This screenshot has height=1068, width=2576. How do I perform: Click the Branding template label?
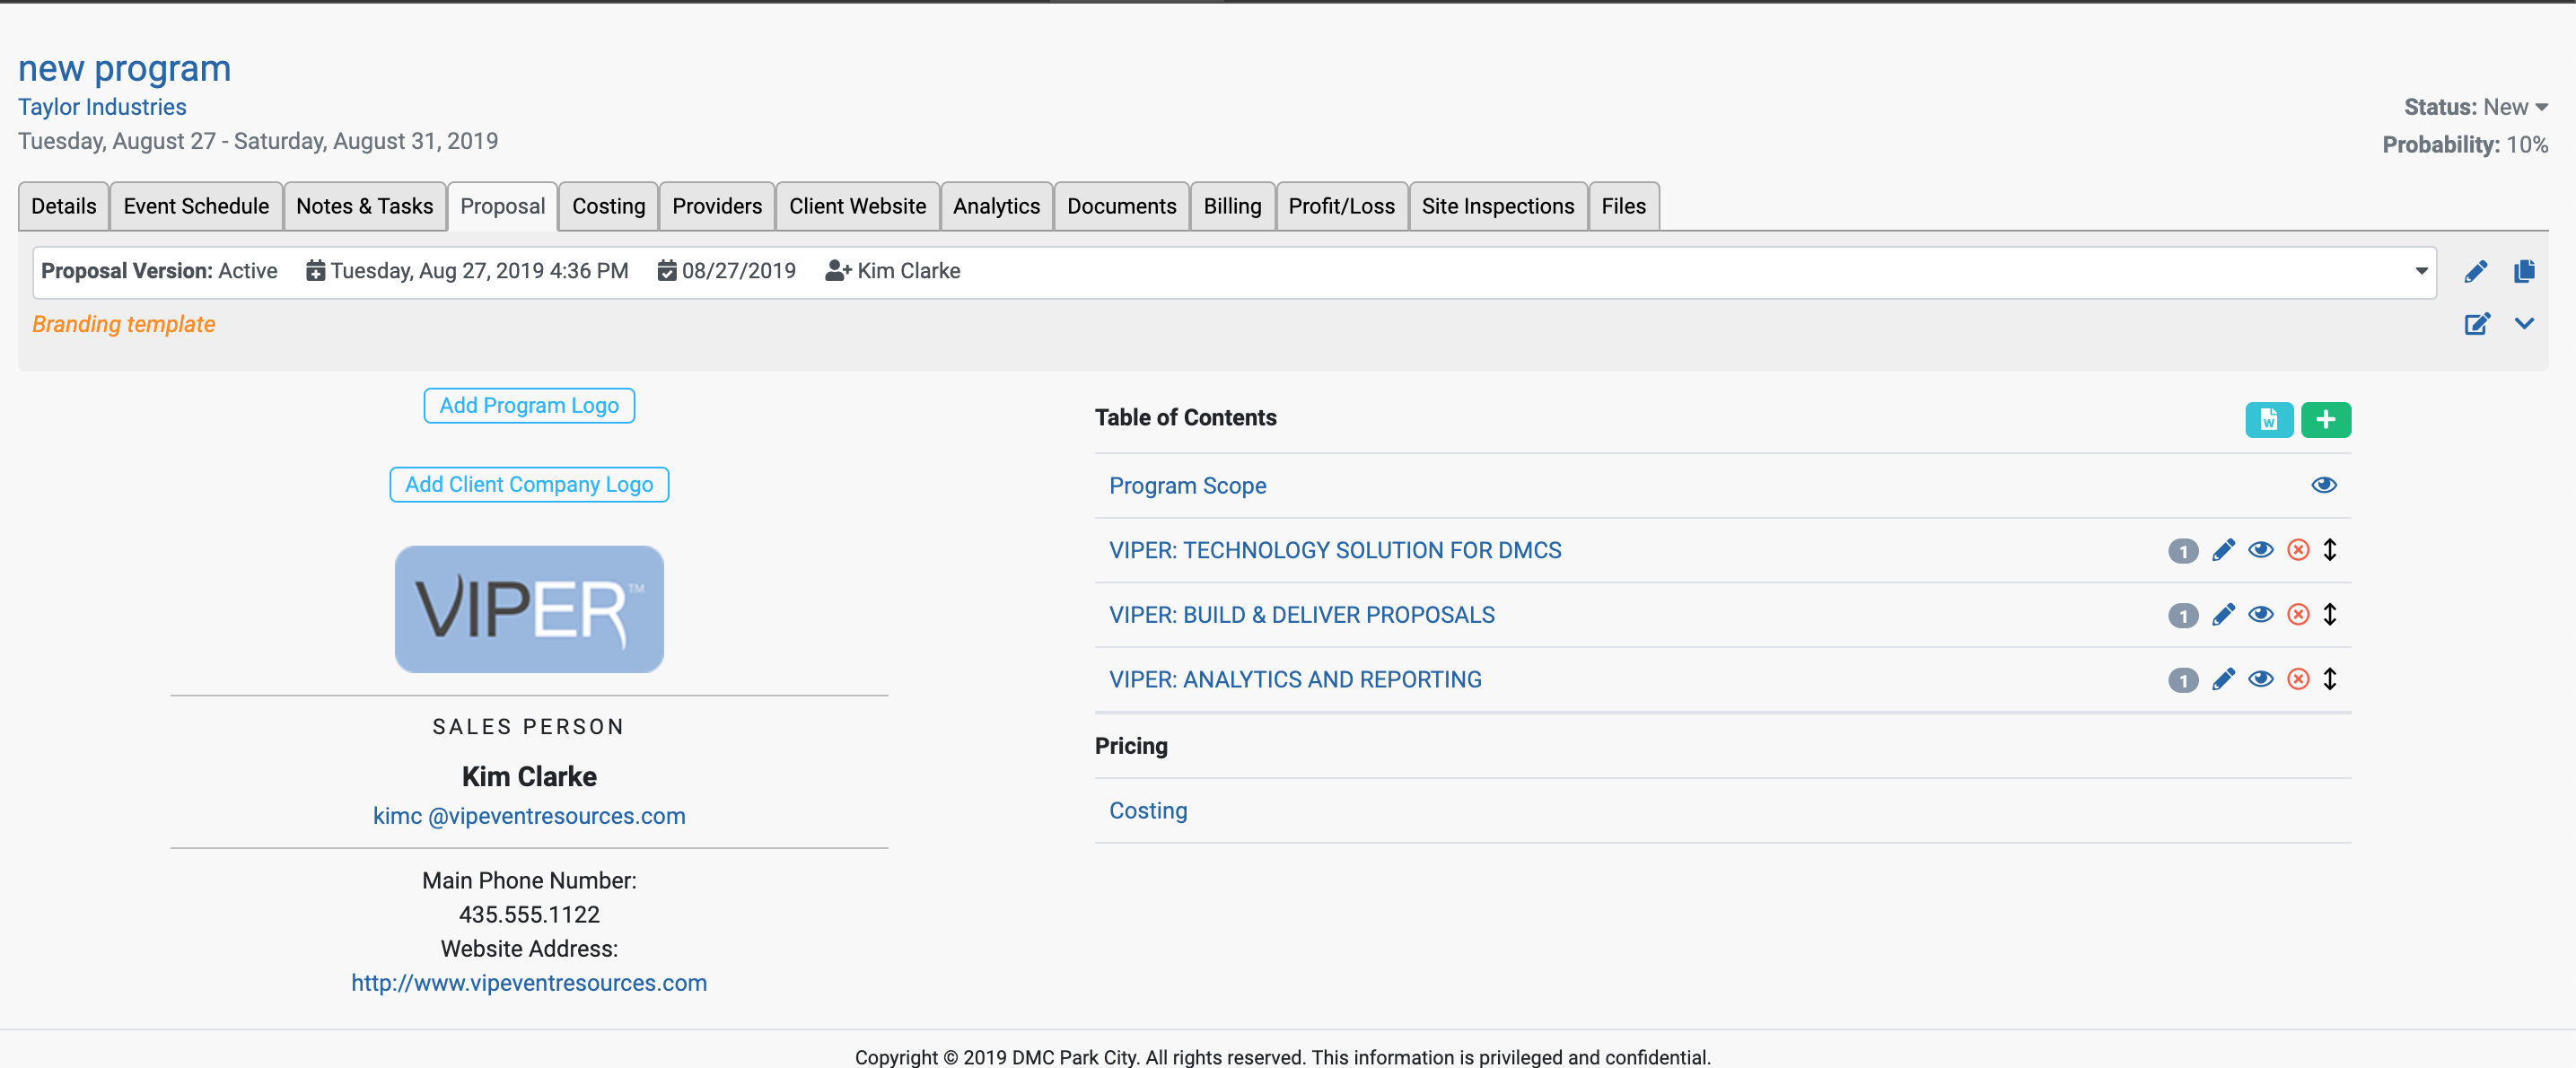(x=124, y=324)
